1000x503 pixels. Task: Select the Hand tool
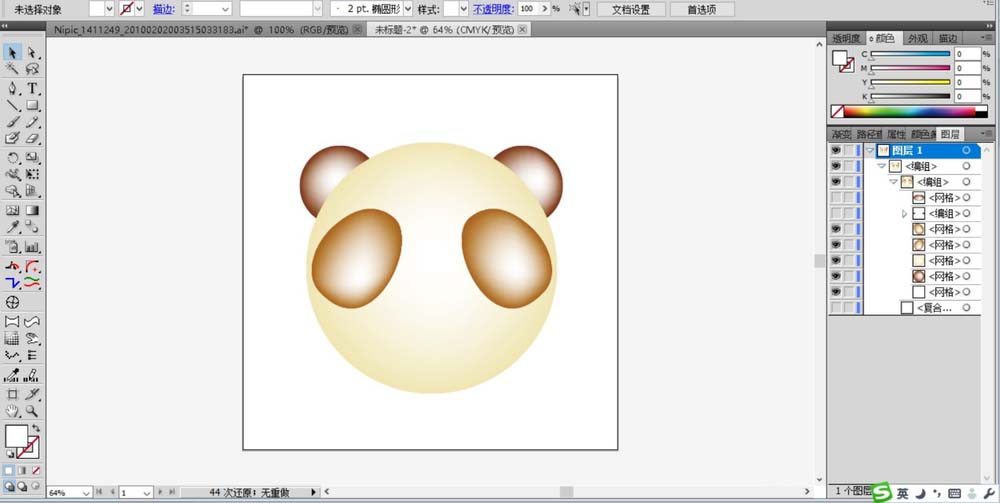pos(12,411)
